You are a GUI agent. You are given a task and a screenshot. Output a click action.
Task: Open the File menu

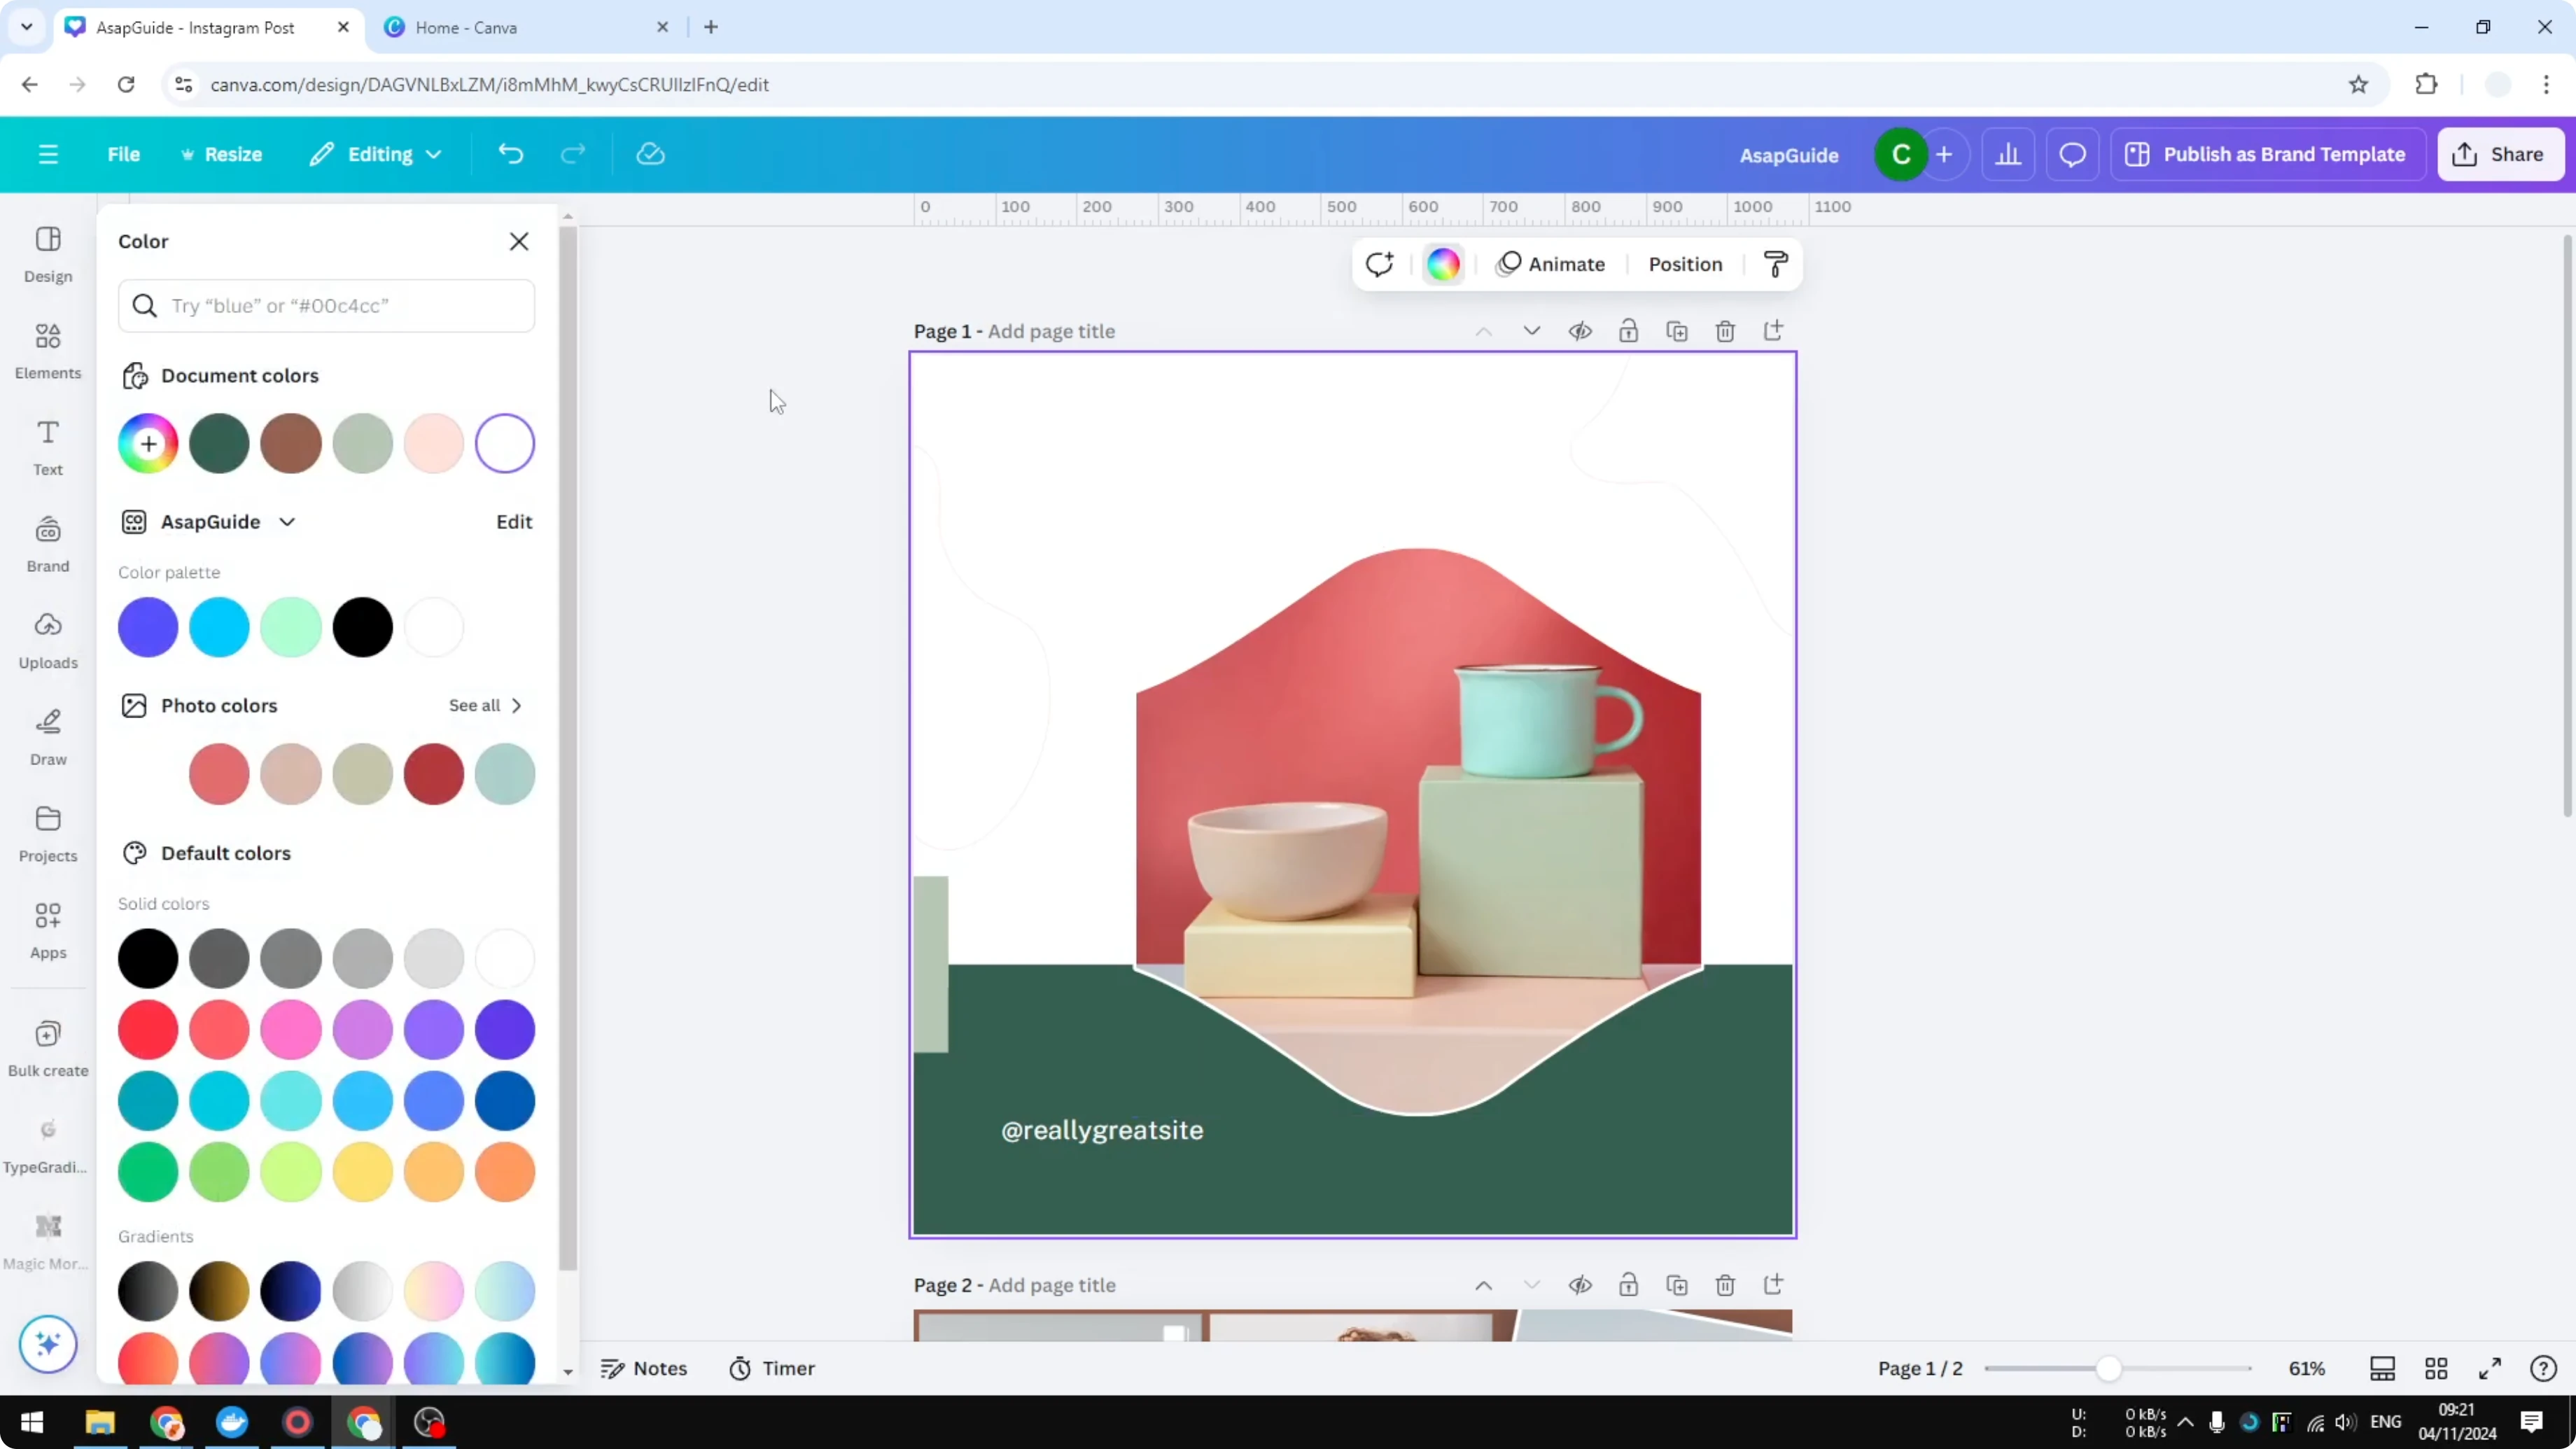click(x=124, y=154)
